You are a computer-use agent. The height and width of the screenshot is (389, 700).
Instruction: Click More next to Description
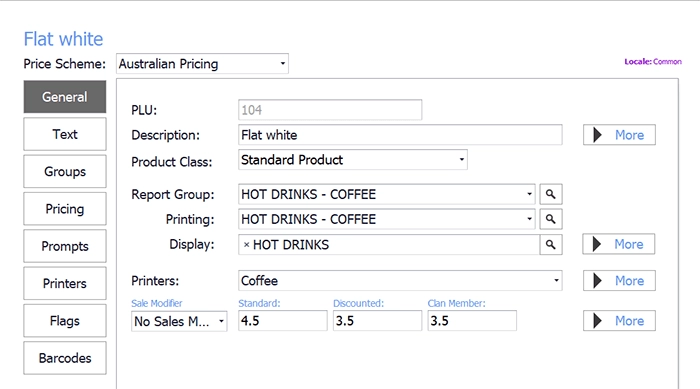619,135
